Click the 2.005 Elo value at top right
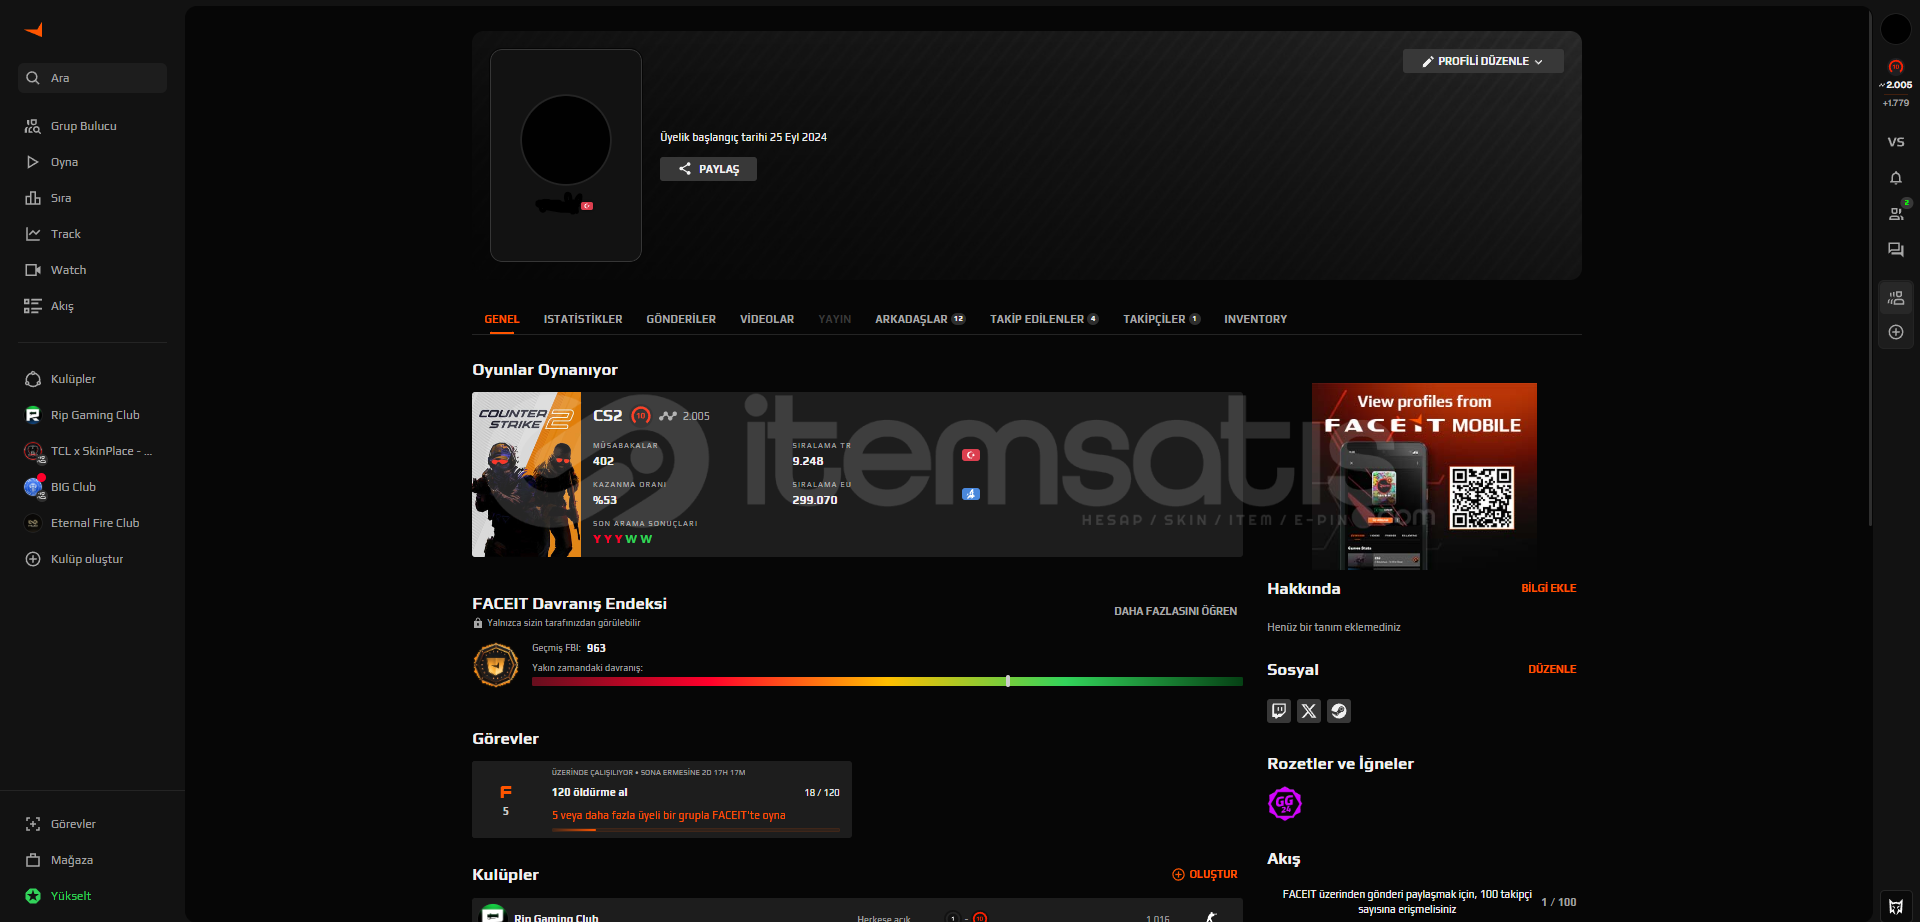Screen dimensions: 1920x922 pos(1898,85)
